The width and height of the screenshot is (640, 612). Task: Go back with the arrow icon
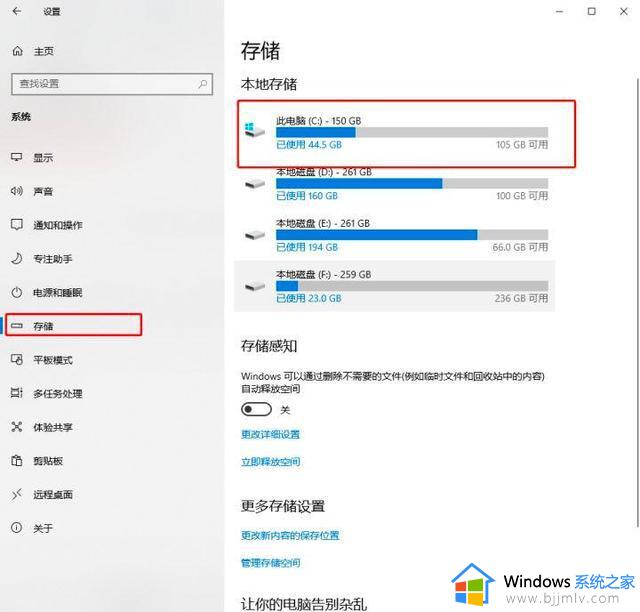coord(17,11)
